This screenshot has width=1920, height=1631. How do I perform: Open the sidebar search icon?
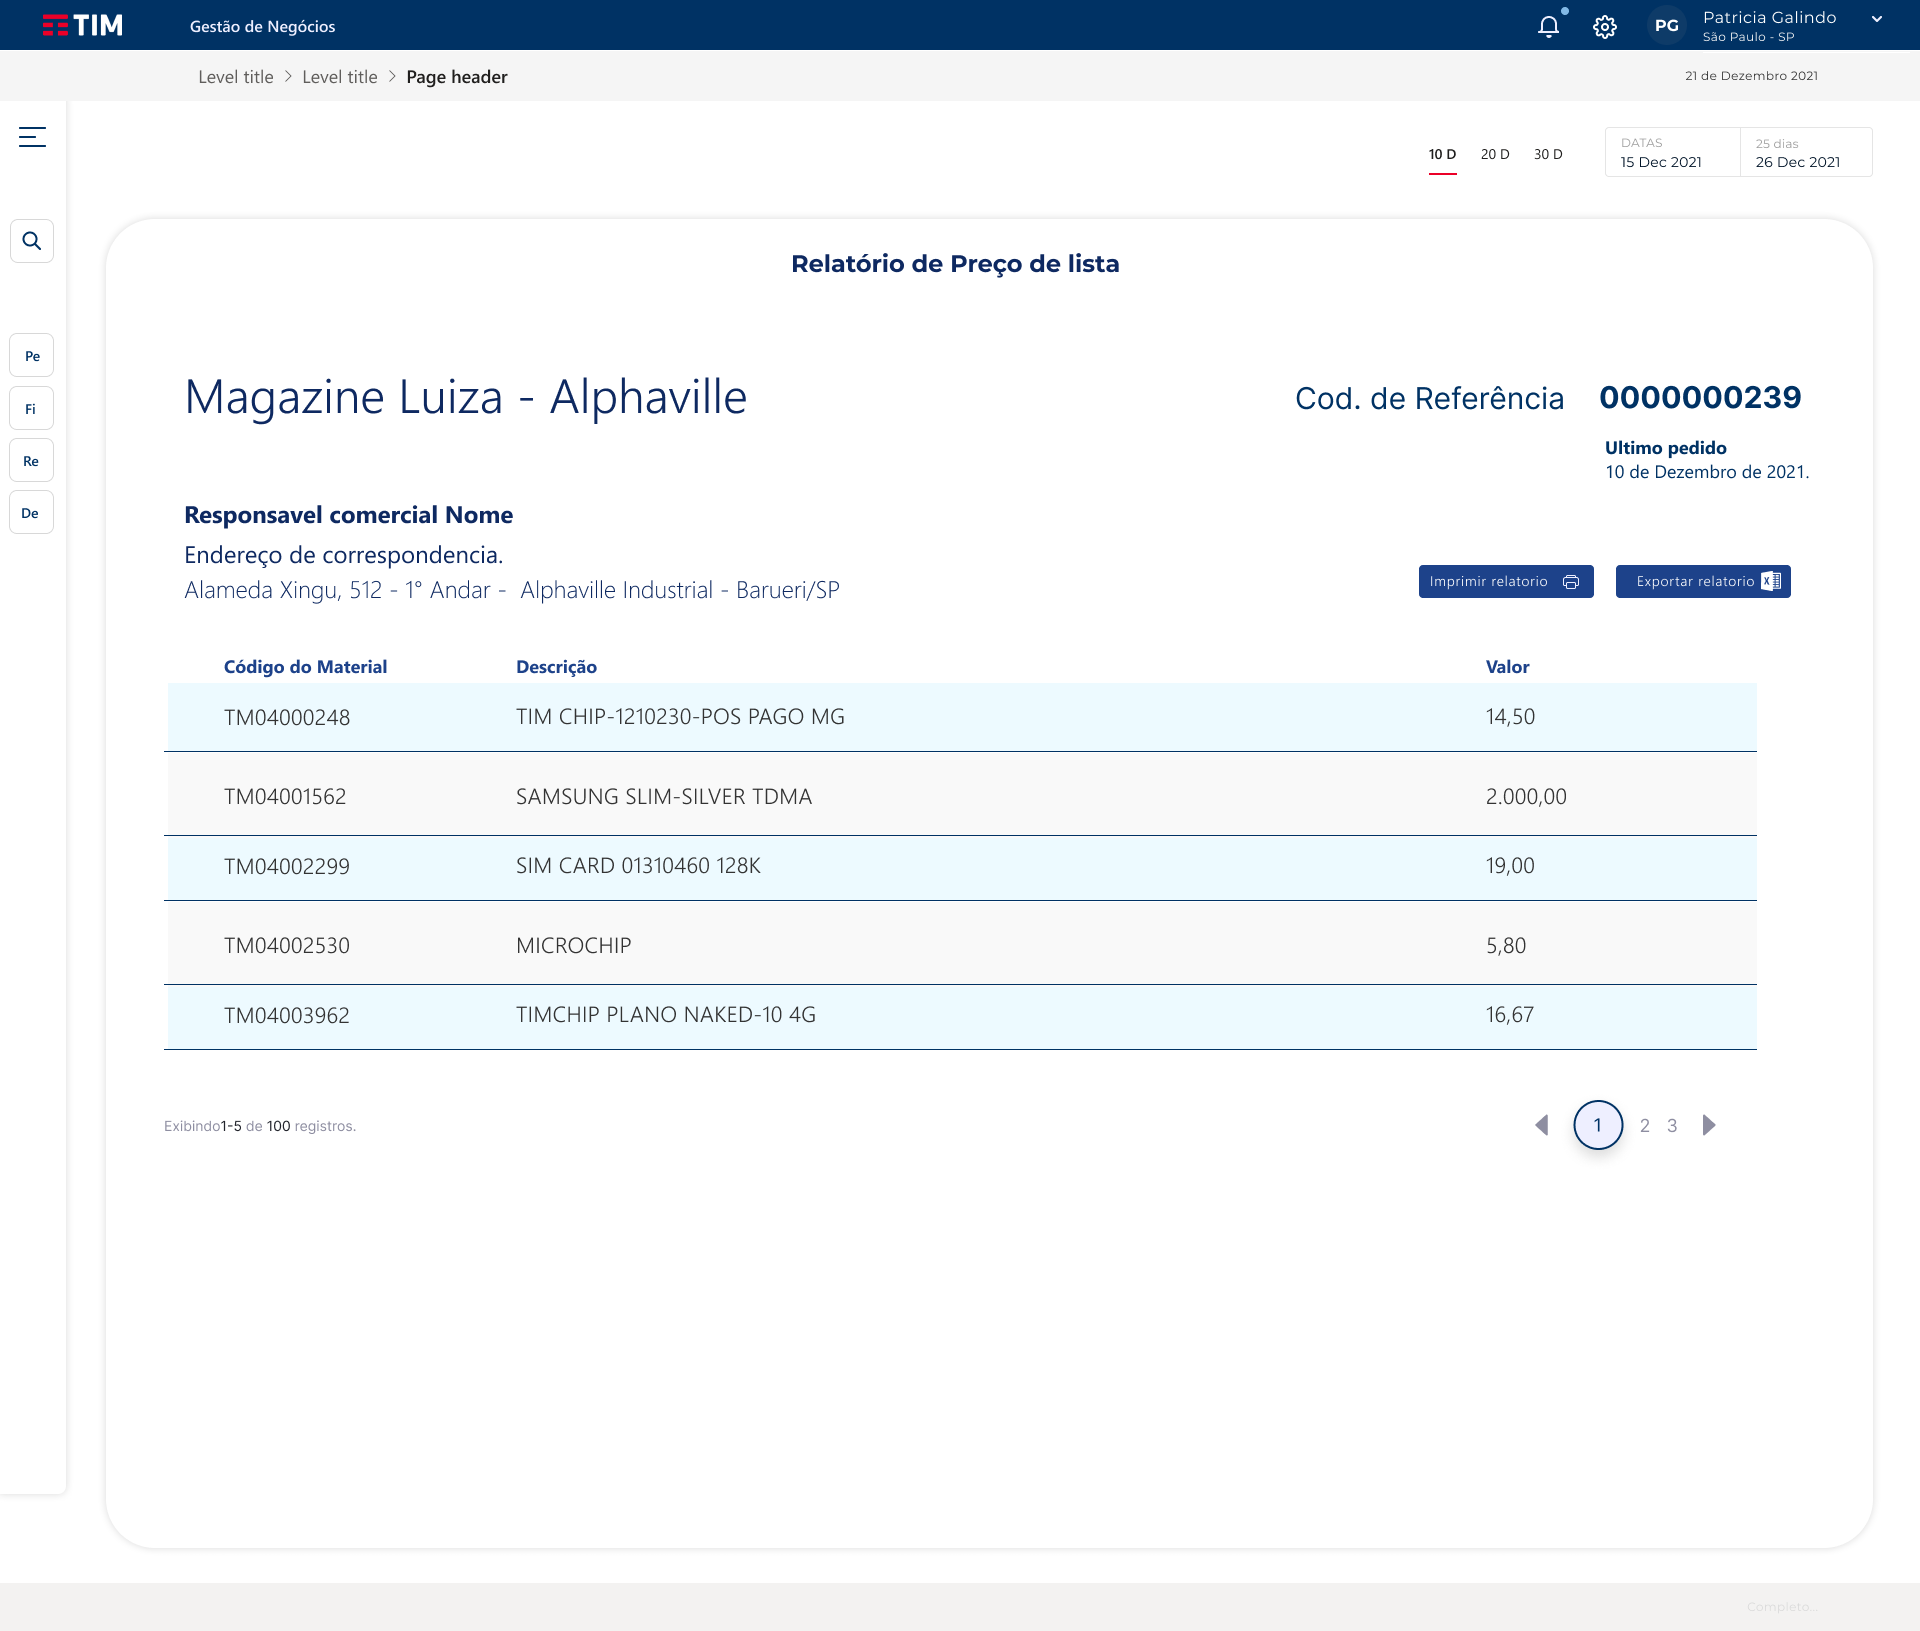[x=32, y=241]
